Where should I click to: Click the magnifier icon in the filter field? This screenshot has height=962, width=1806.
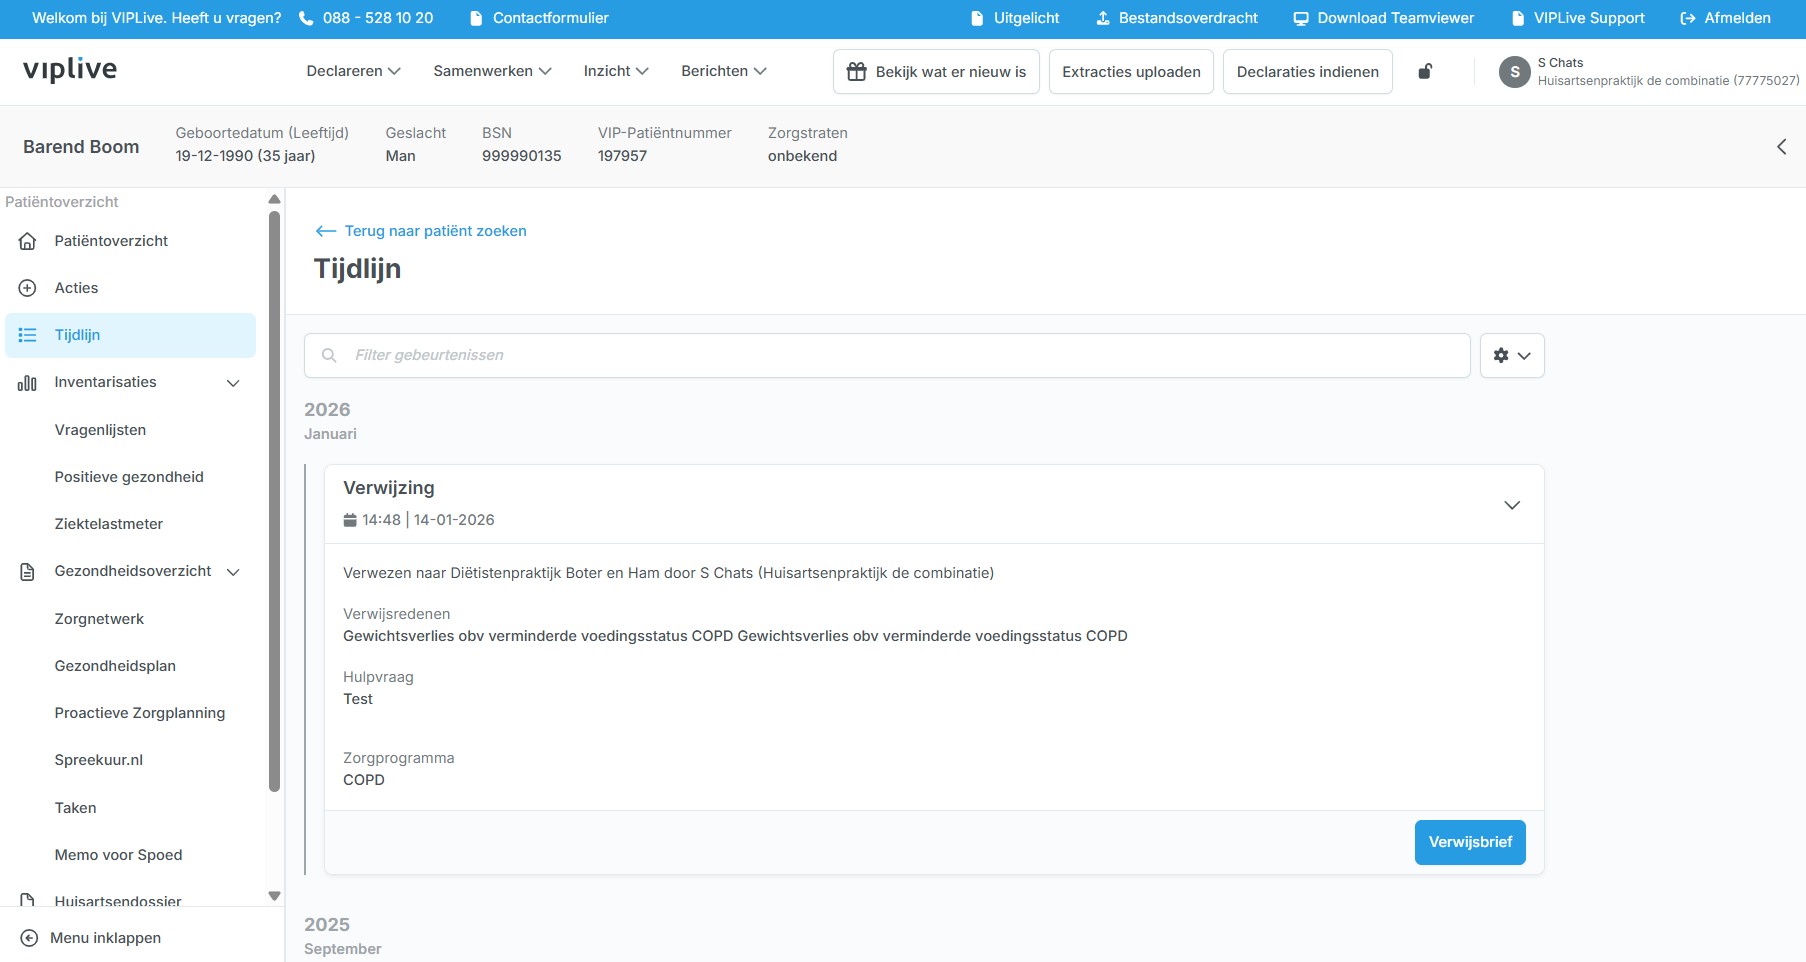pos(329,355)
